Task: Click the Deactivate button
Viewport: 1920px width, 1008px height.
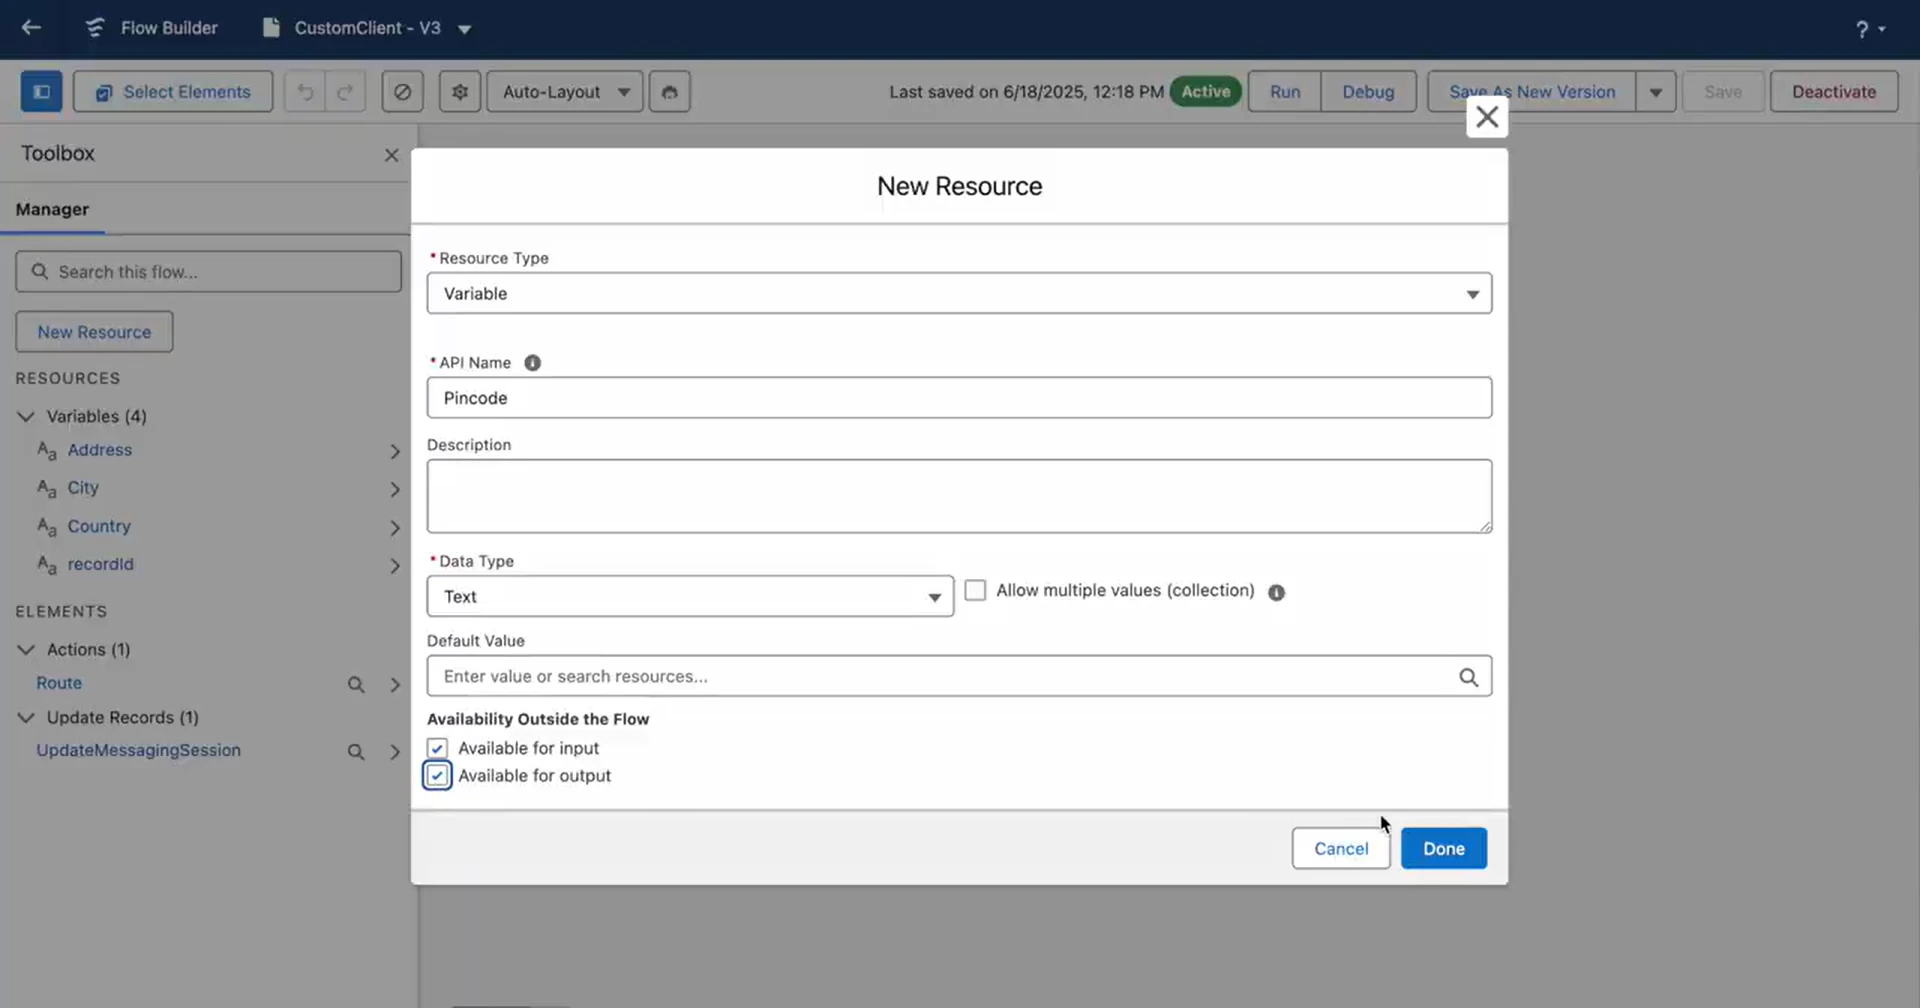Action: 1833,91
